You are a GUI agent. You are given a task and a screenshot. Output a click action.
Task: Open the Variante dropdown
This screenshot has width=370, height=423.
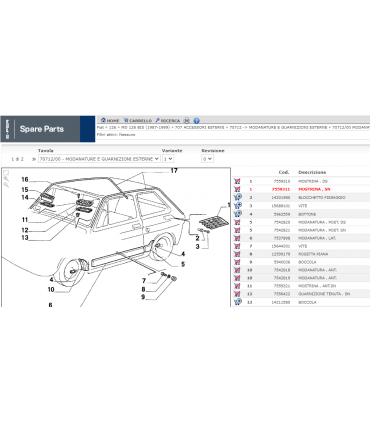point(168,159)
